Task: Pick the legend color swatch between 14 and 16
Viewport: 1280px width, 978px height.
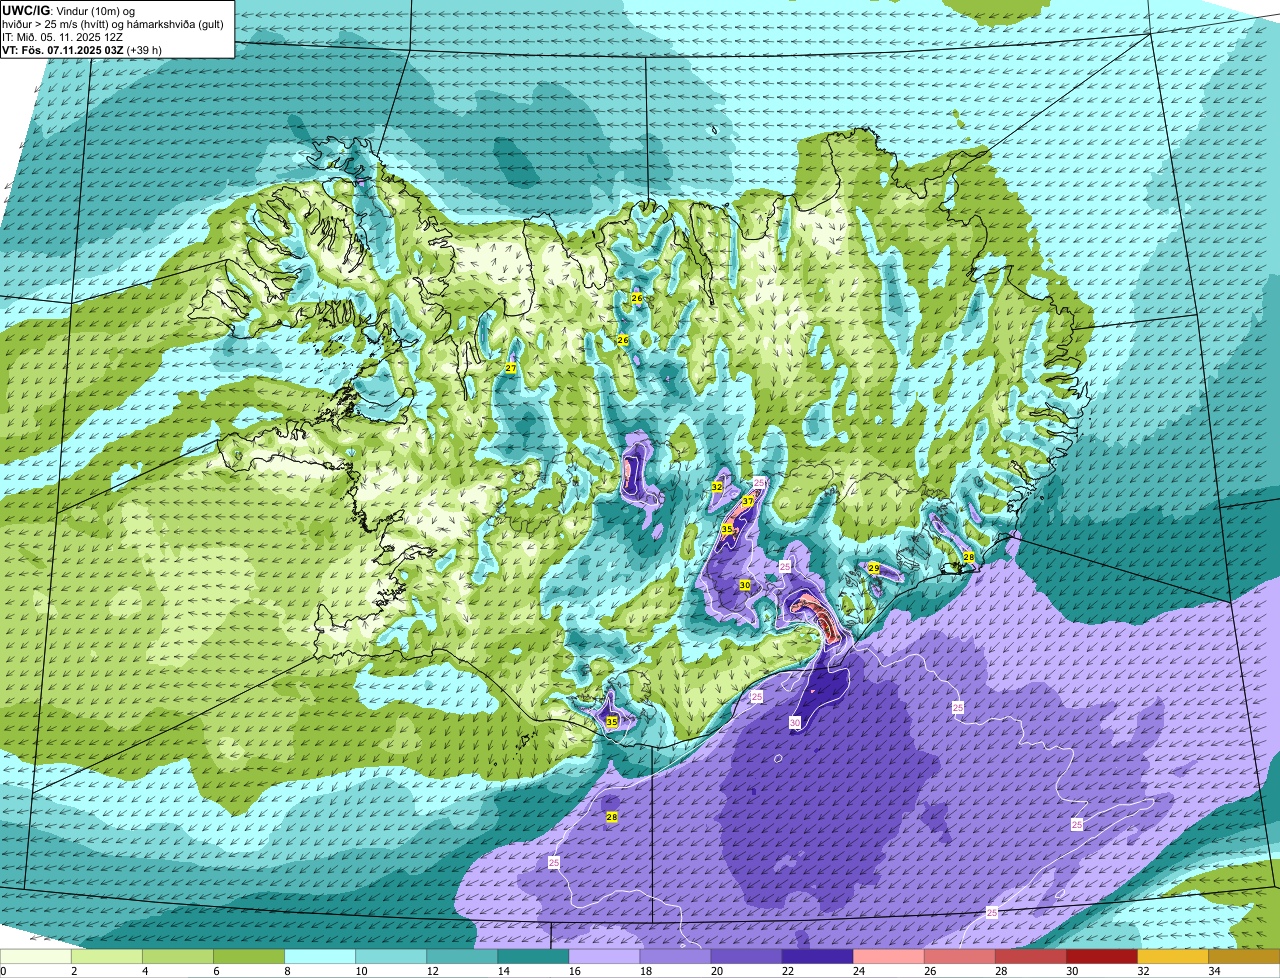Action: [x=533, y=957]
